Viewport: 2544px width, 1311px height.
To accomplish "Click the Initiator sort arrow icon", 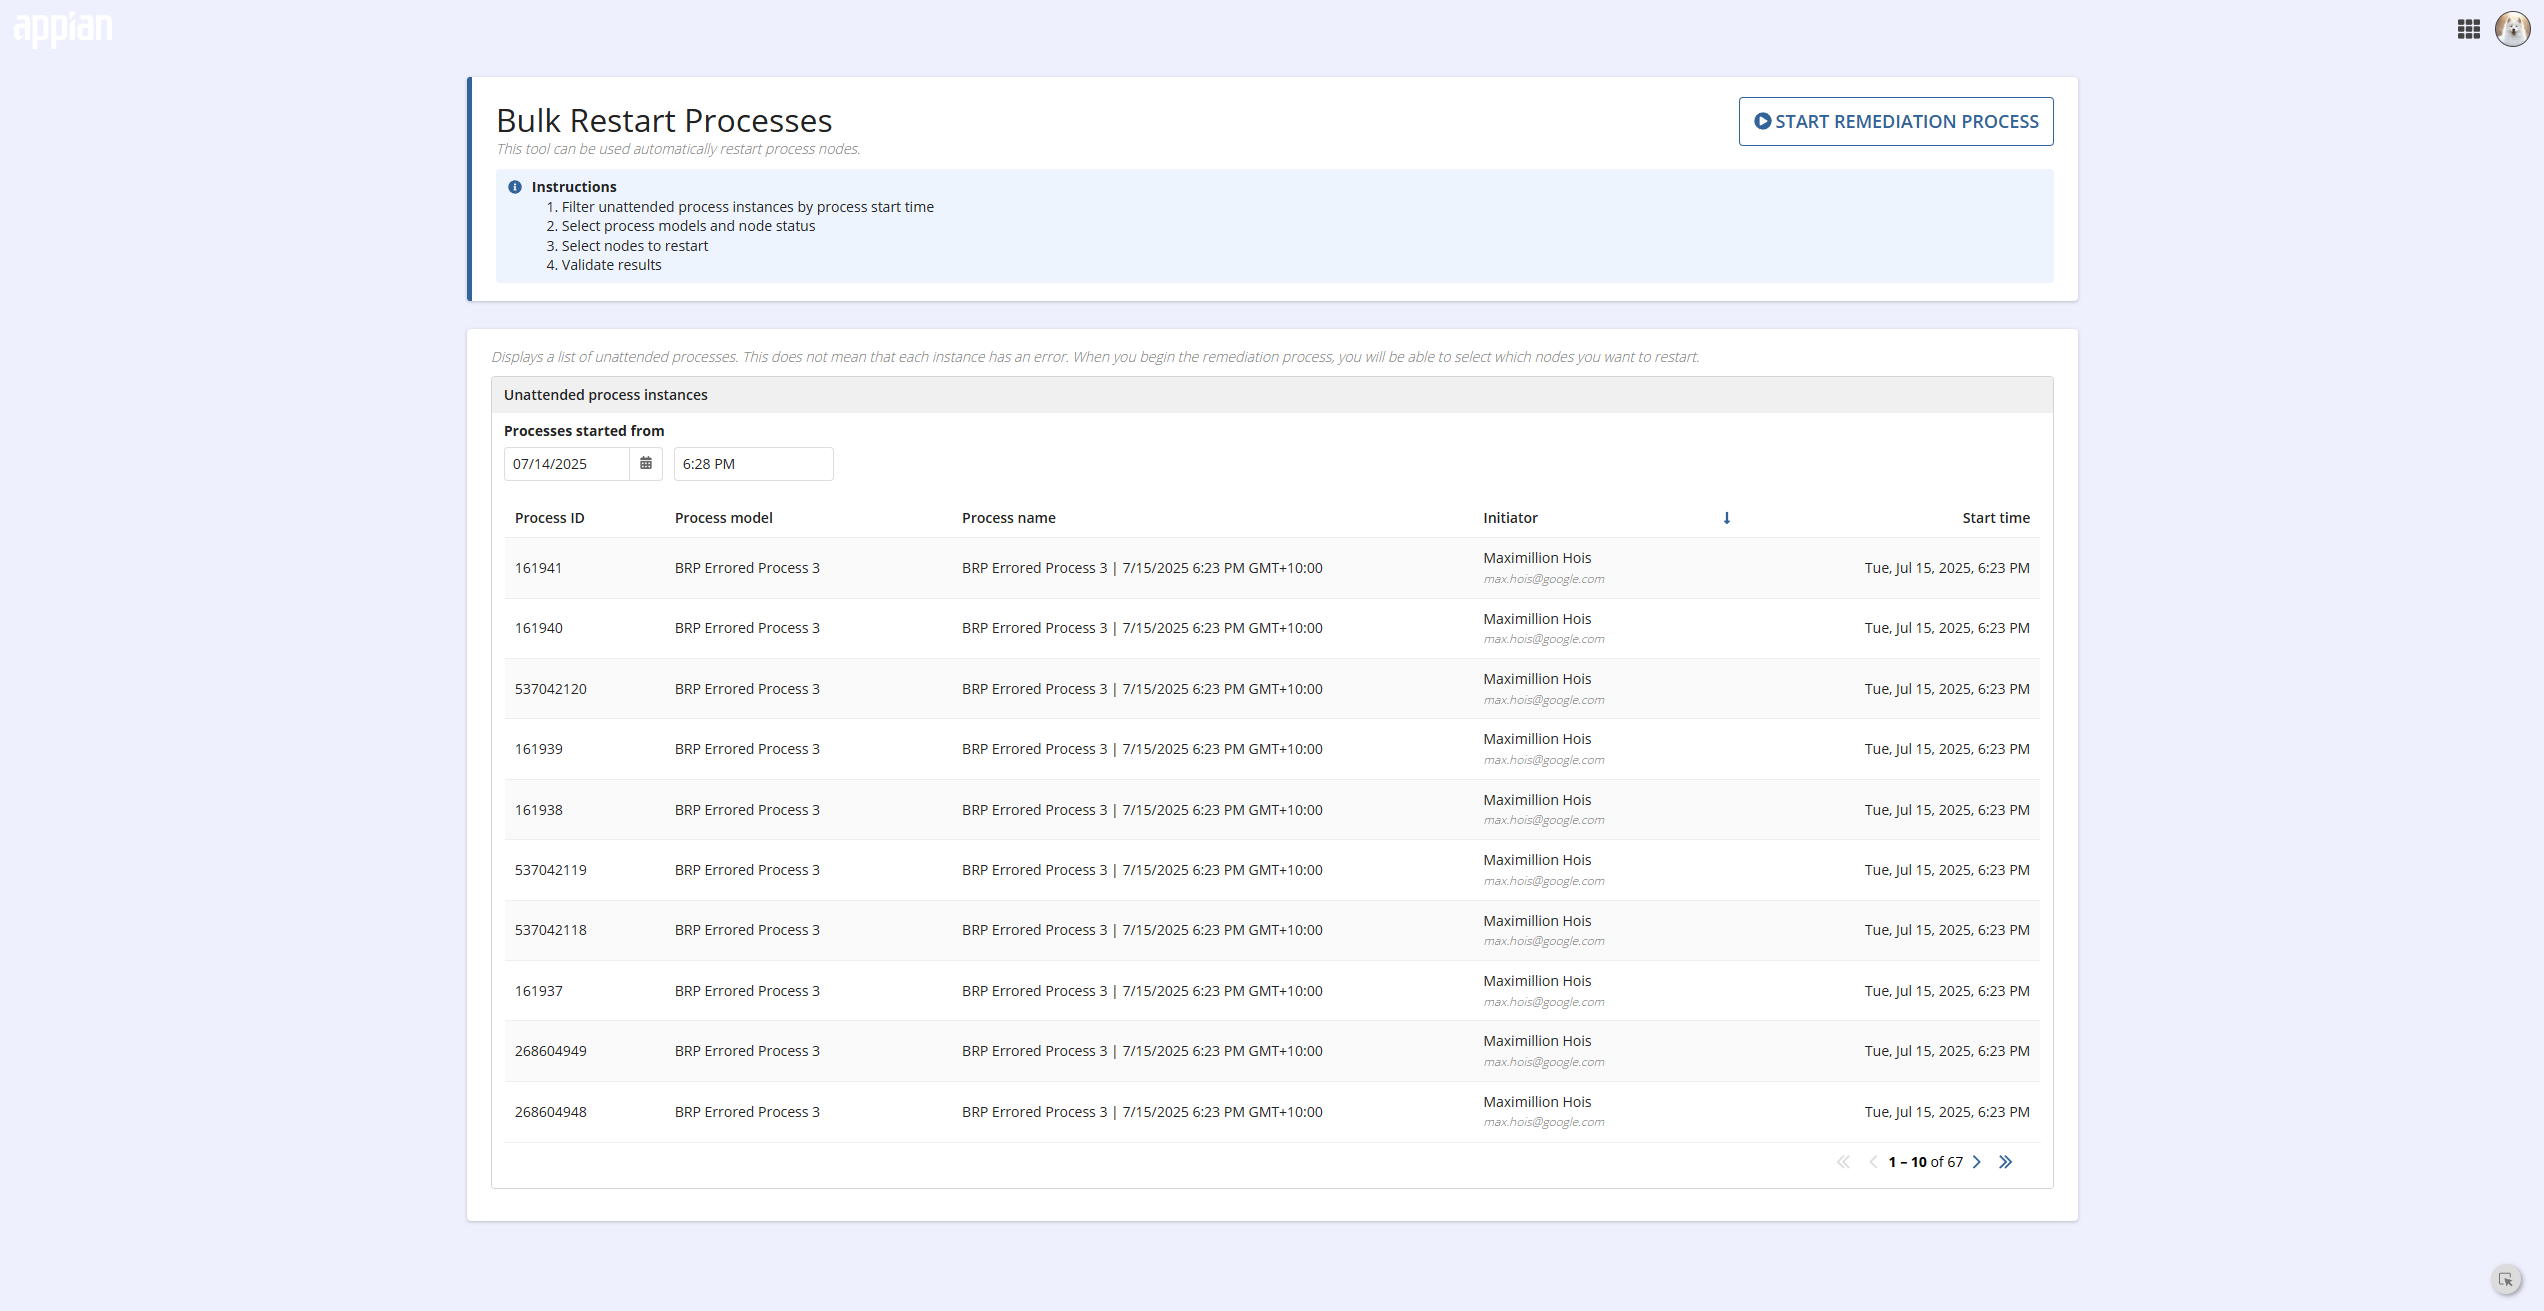I will (x=1726, y=518).
